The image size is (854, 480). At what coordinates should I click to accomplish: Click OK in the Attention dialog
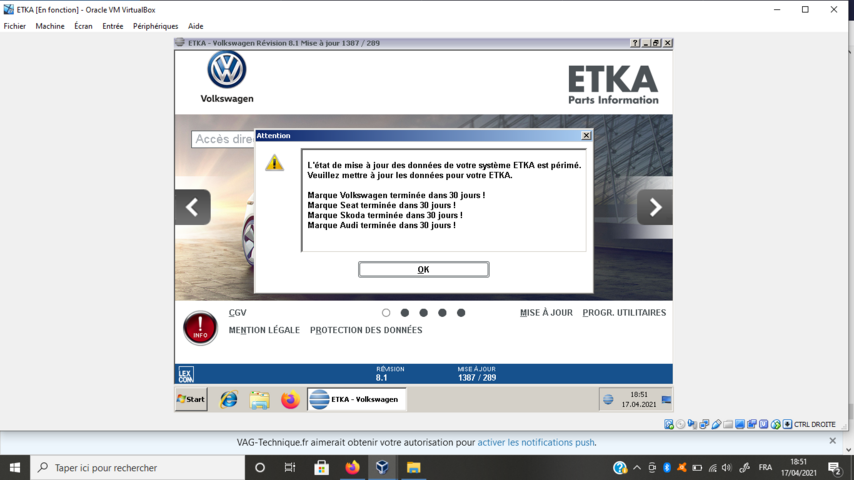tap(423, 269)
